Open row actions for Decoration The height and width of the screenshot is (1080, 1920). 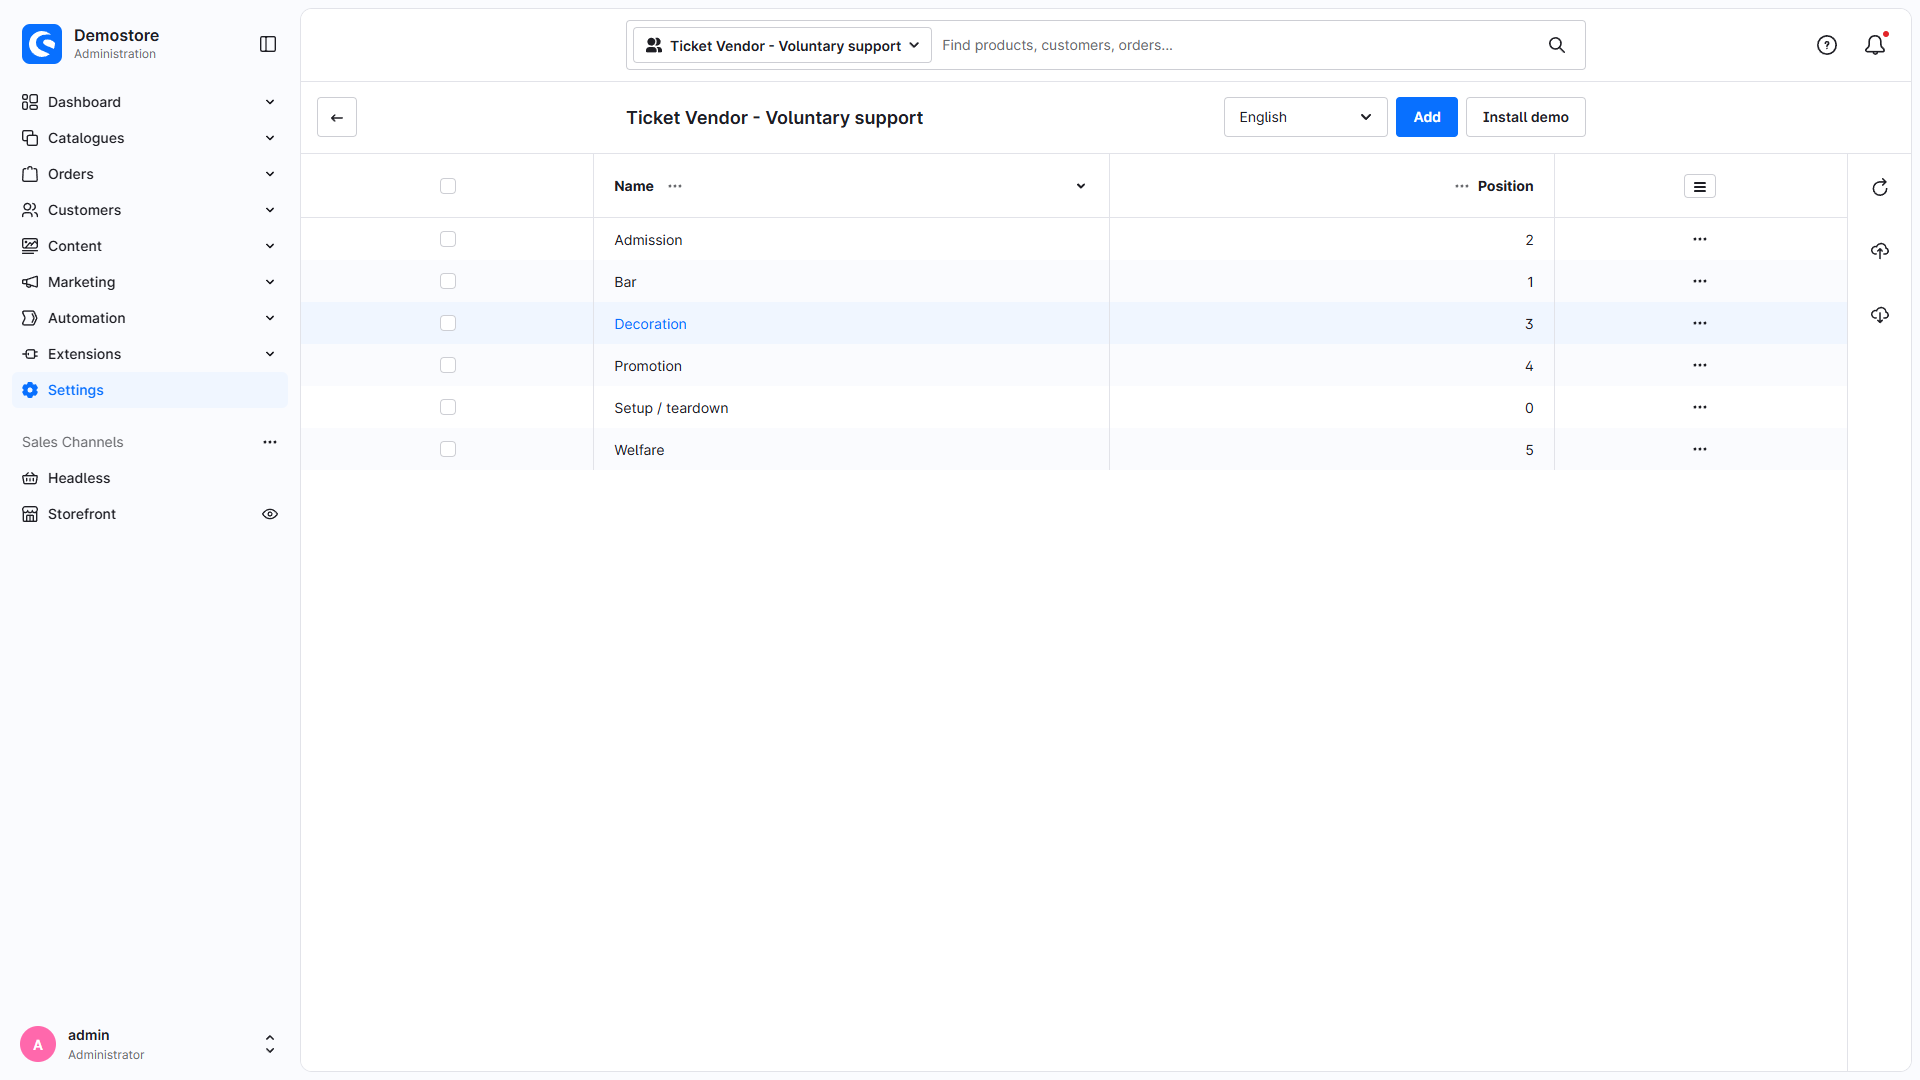1700,323
